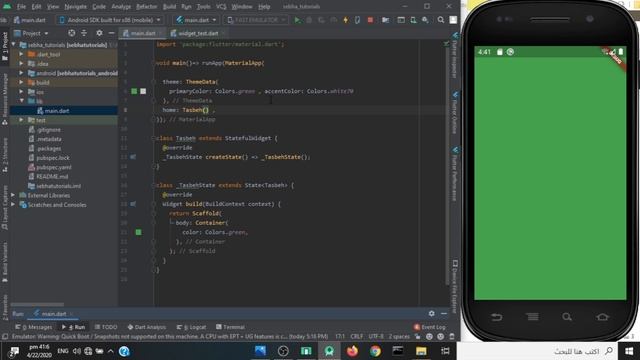Open the Messages tool window
Screen dimensions: 640x360
(x=34, y=327)
